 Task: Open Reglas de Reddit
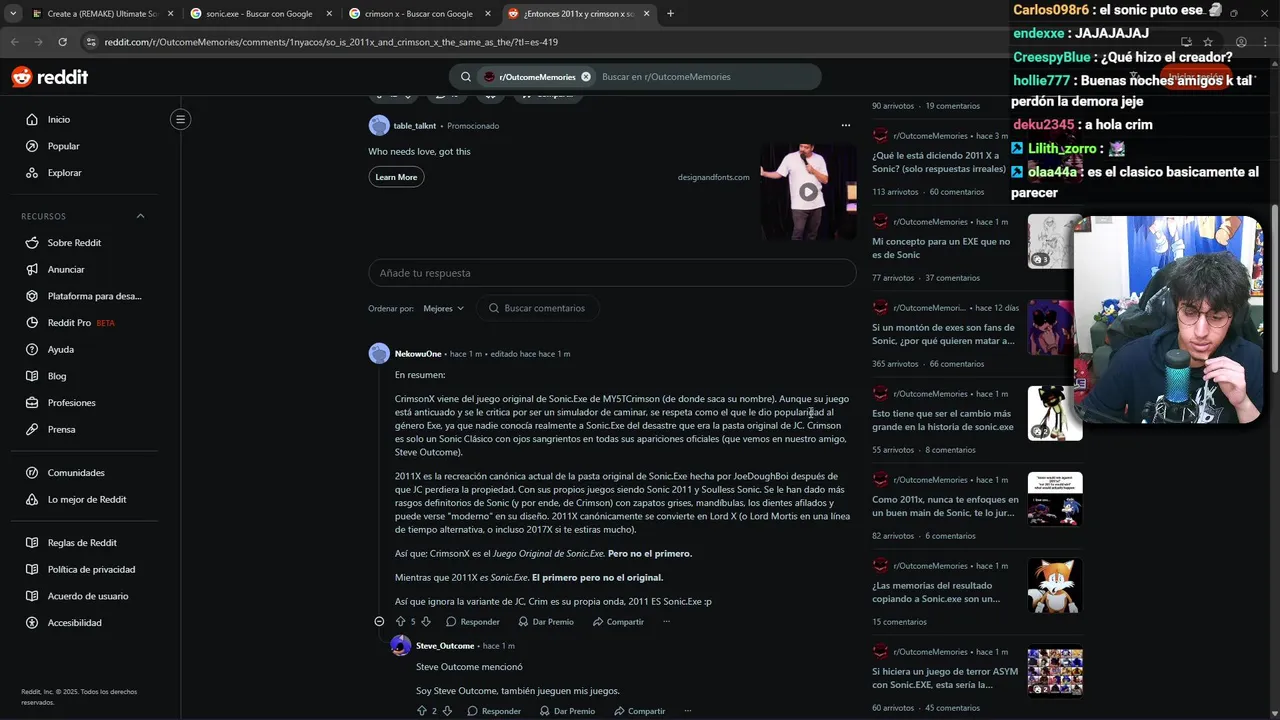click(82, 543)
